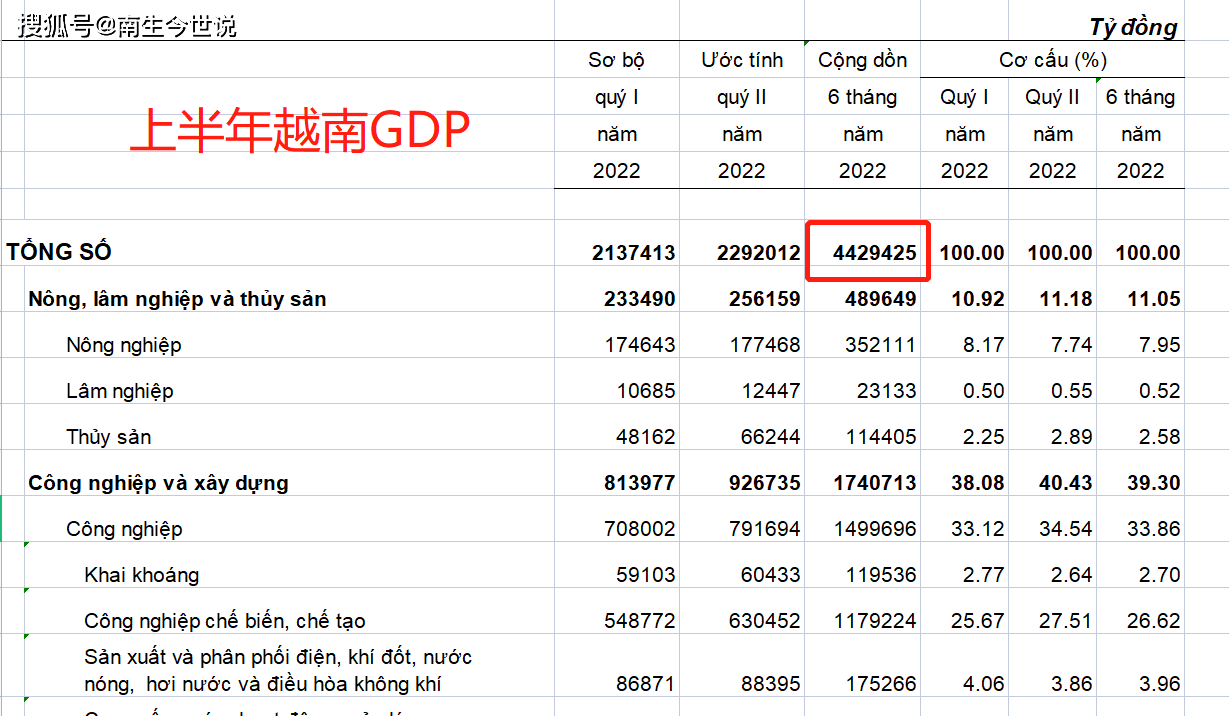Click the 上半年越南GDP red title text
Image resolution: width=1229 pixels, height=716 pixels.
(300, 127)
